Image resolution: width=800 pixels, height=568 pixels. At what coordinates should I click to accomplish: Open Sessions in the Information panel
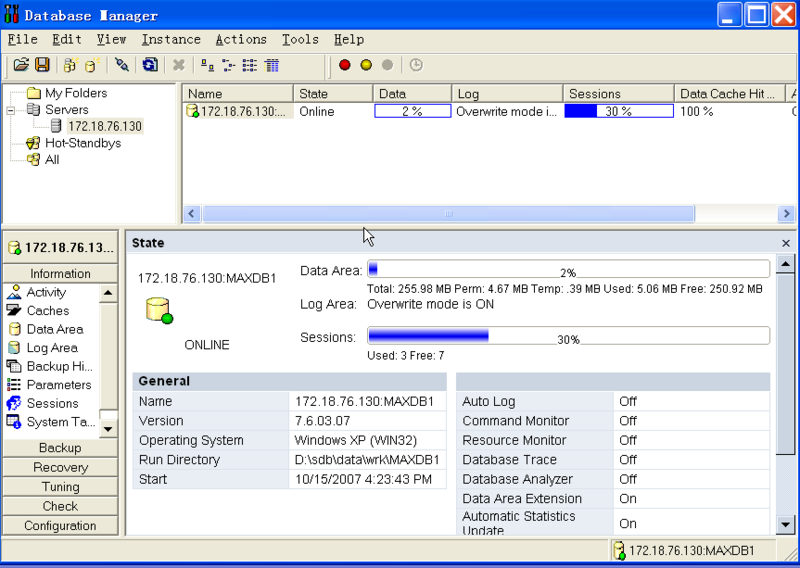52,403
